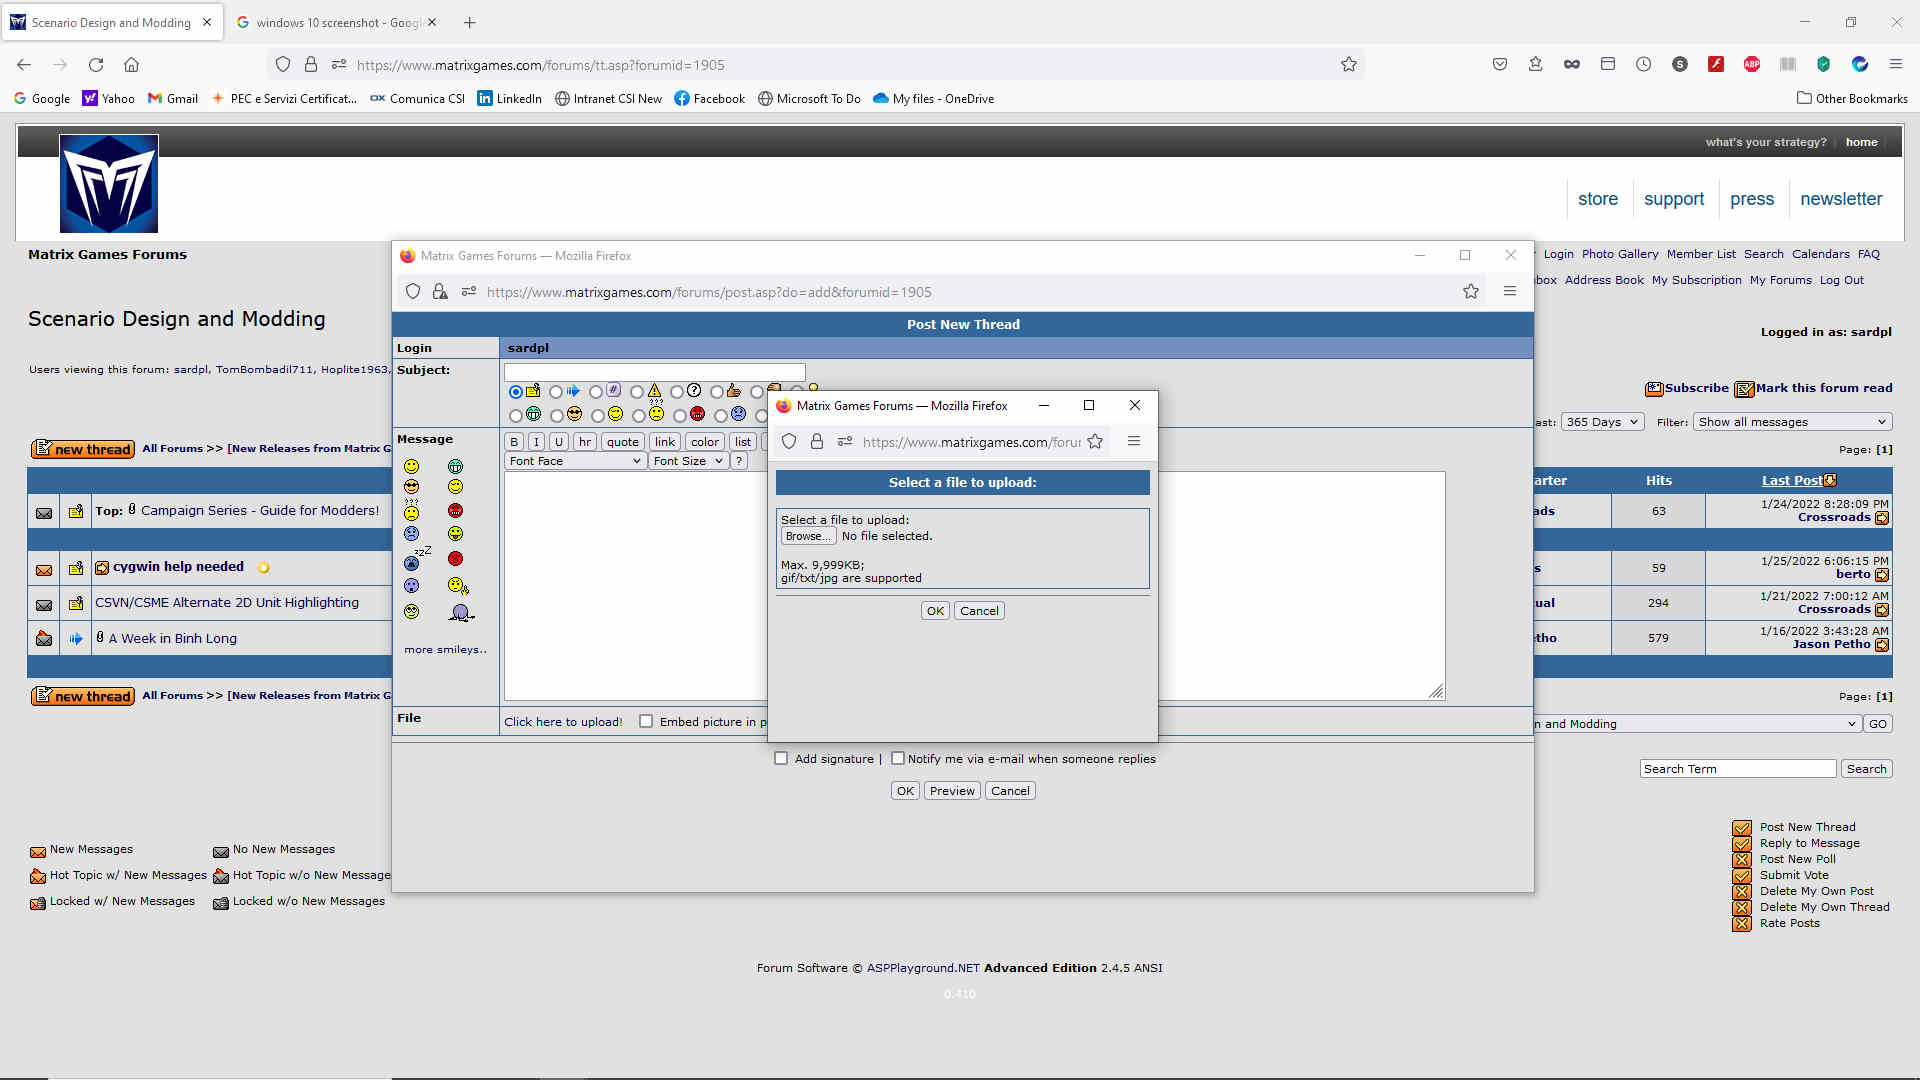Open the Font Face dropdown
The image size is (1920, 1080).
coord(574,461)
